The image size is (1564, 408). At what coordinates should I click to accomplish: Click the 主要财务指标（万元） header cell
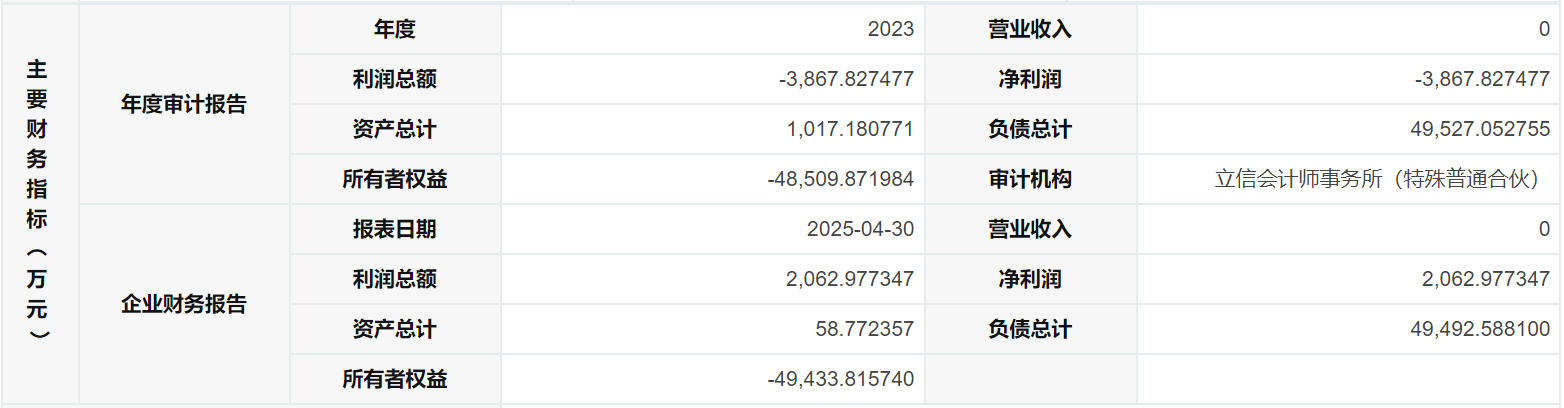[38, 204]
